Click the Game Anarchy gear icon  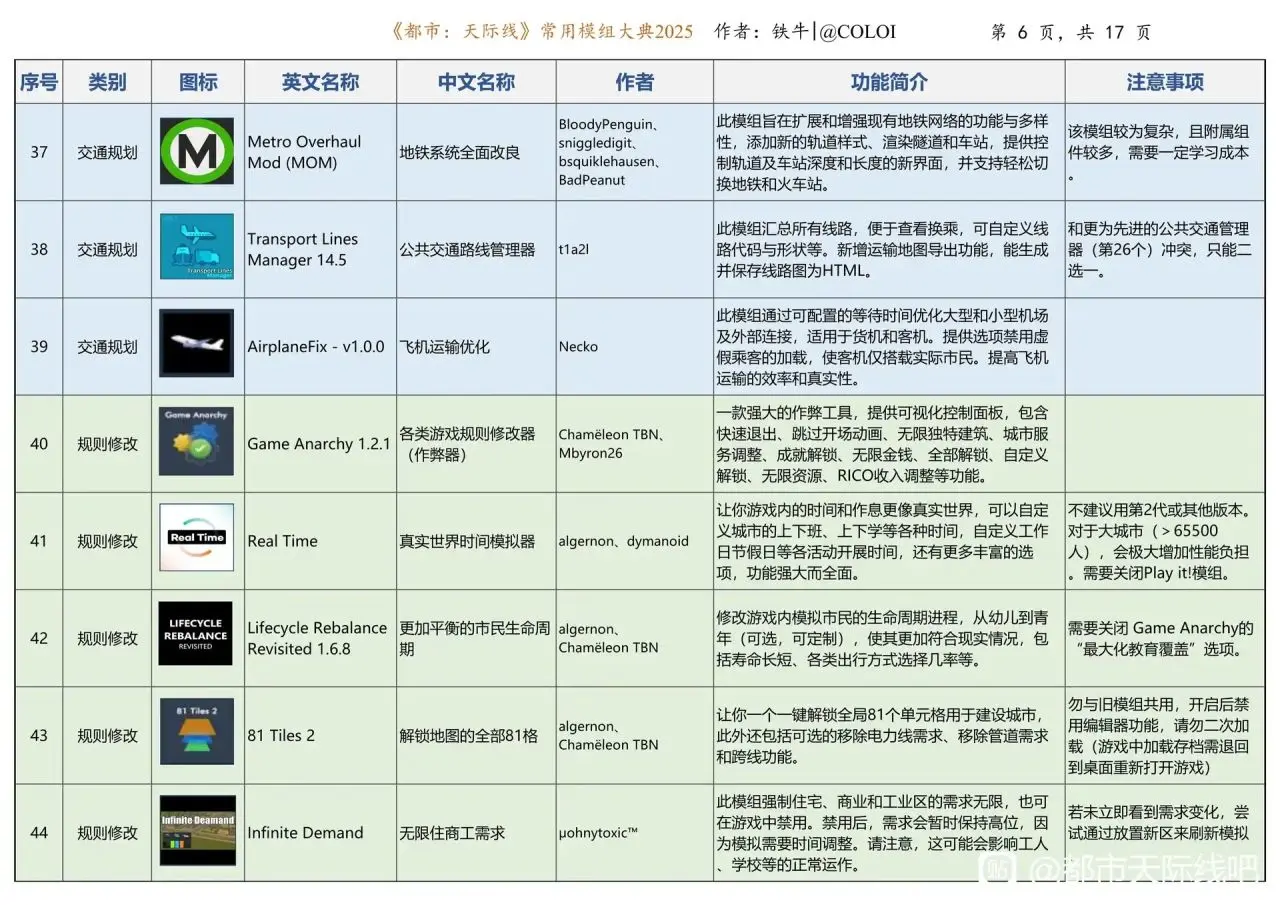point(197,442)
